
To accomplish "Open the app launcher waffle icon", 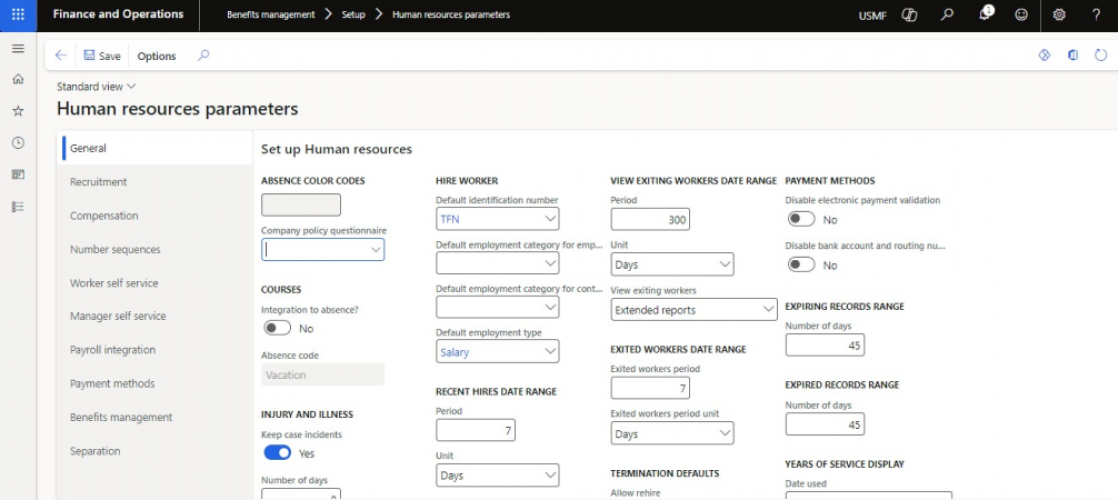I will pos(18,14).
